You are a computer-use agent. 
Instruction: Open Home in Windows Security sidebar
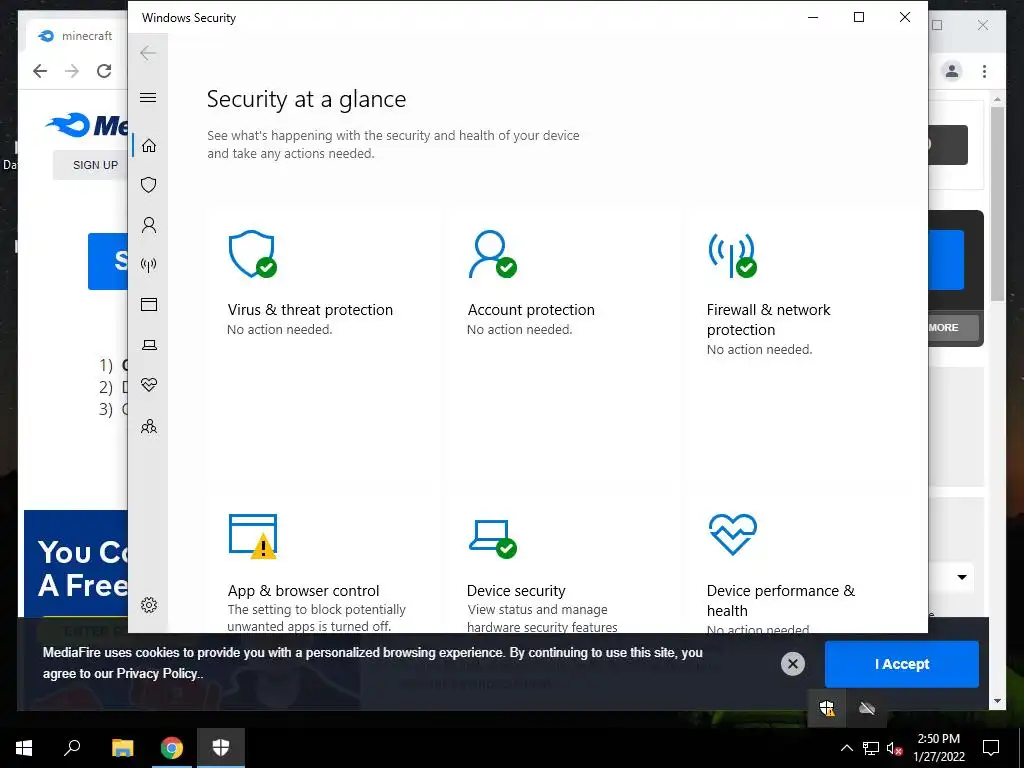(149, 145)
